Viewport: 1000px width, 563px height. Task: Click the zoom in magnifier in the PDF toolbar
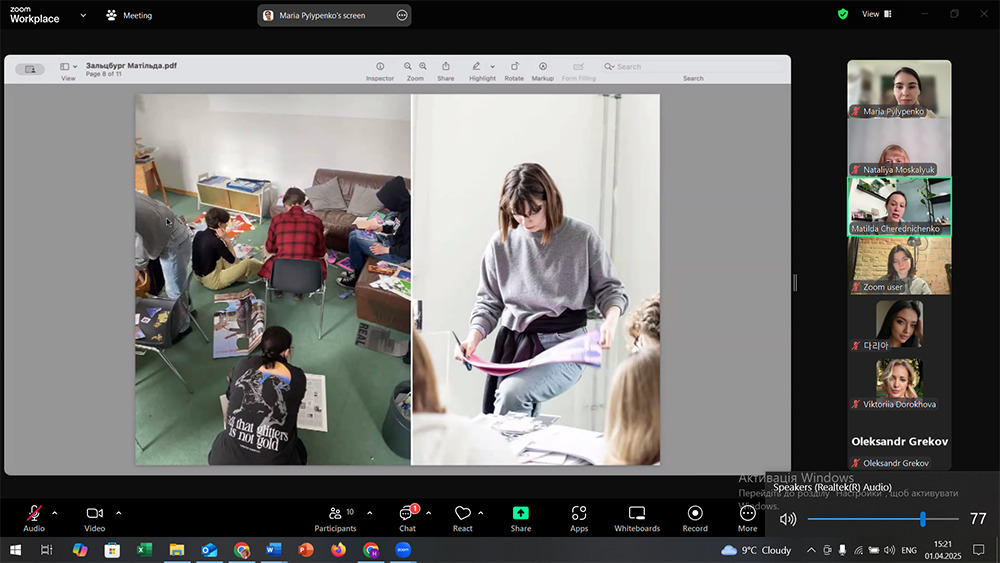pos(423,66)
